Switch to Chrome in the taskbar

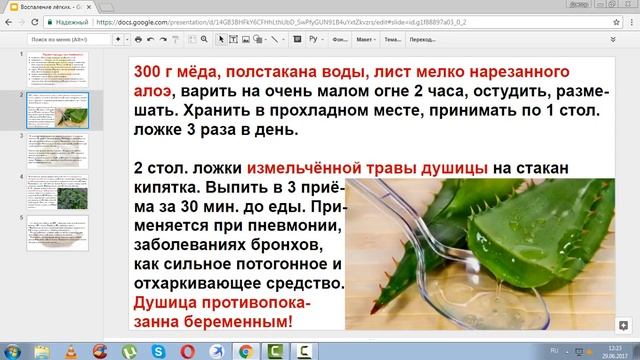point(246,351)
